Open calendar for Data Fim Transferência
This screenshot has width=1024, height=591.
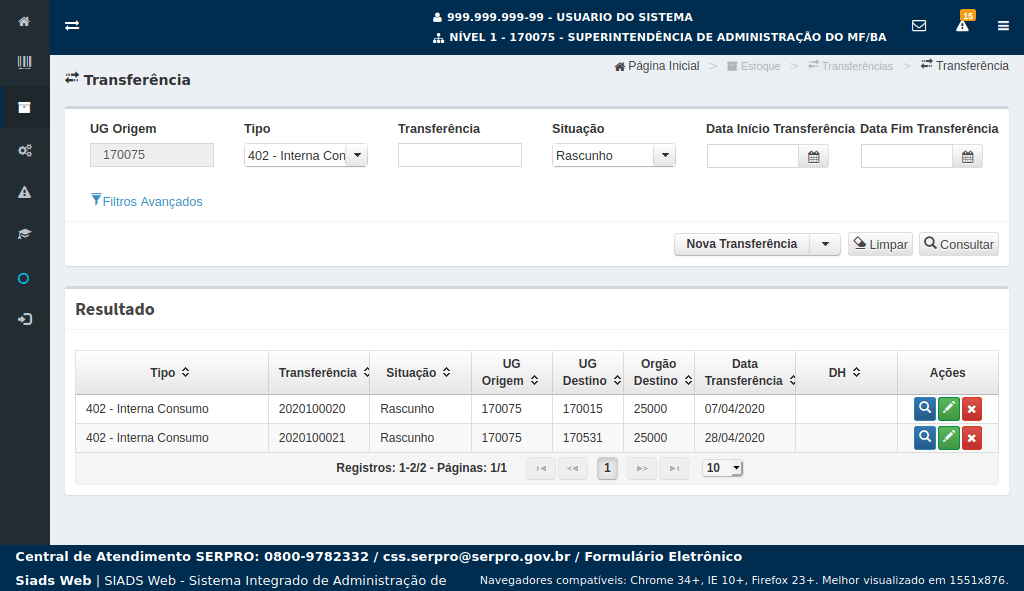point(967,157)
